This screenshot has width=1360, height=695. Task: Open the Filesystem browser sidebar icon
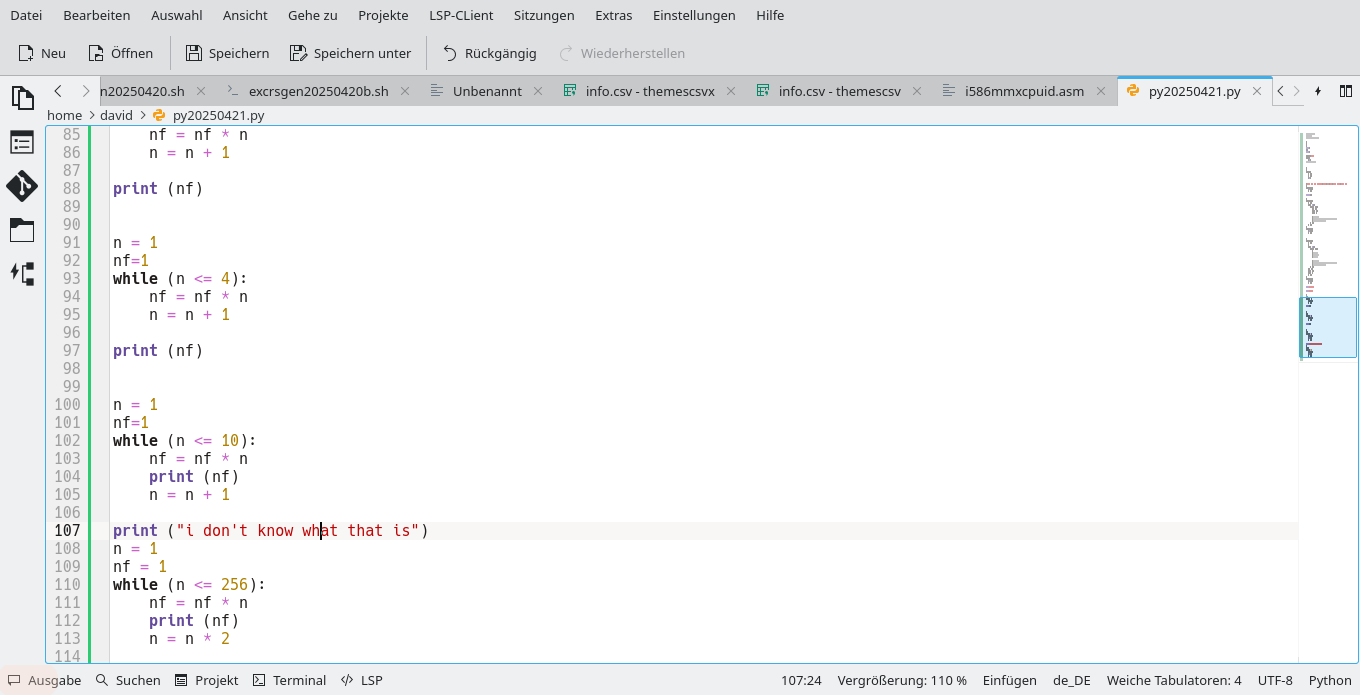[x=22, y=230]
